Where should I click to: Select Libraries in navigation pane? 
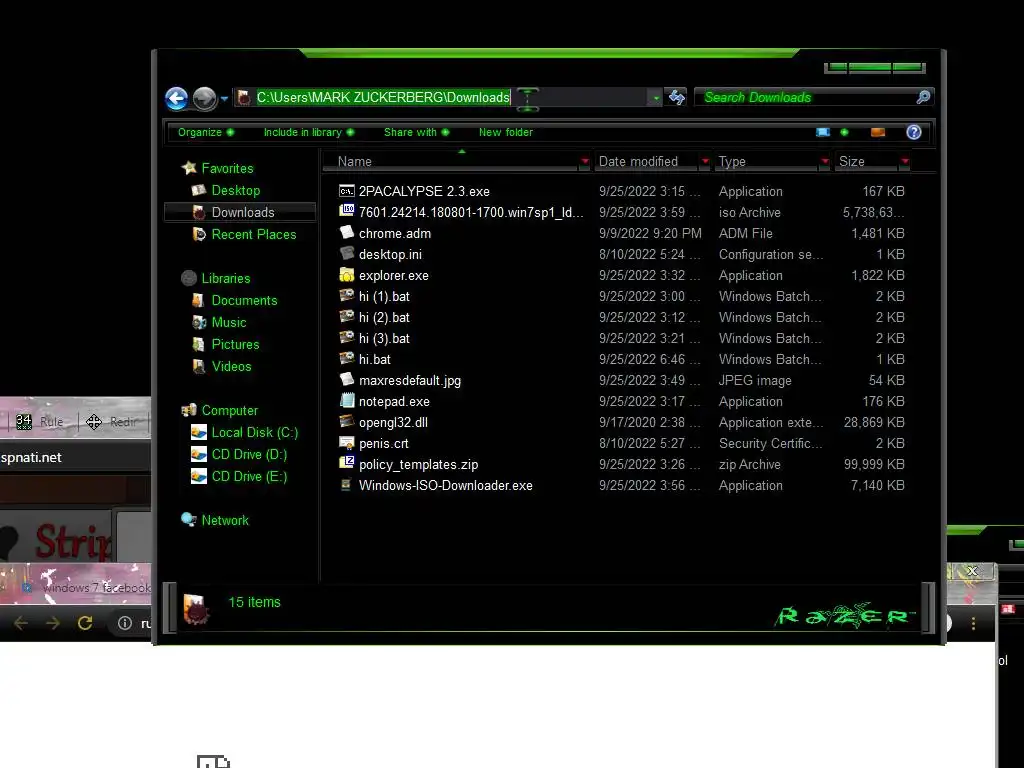click(225, 278)
